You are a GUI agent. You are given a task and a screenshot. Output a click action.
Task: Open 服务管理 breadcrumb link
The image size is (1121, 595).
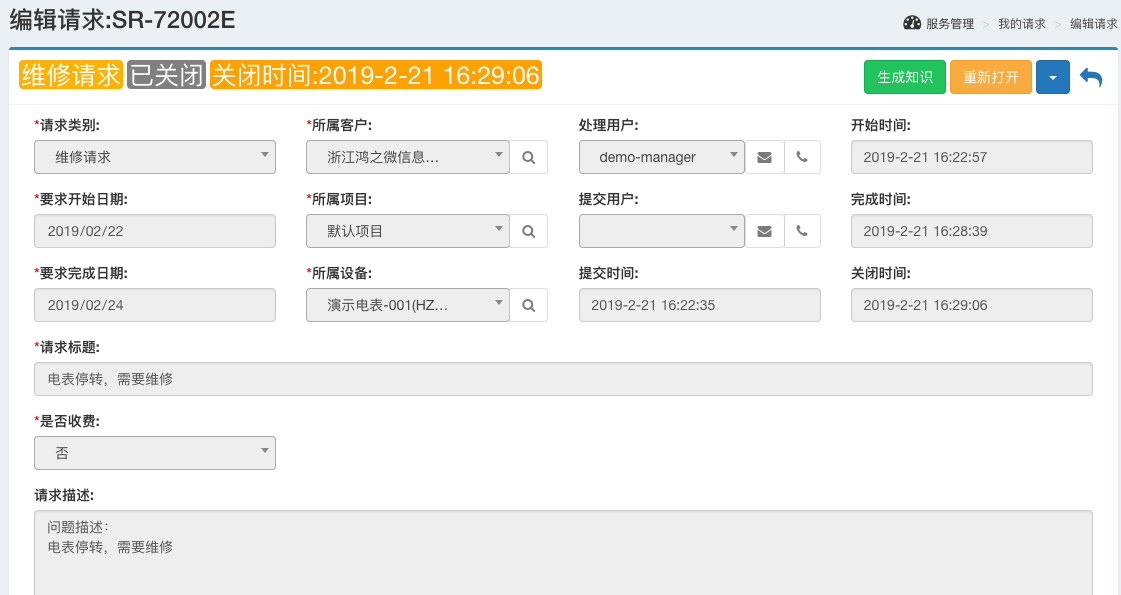949,24
